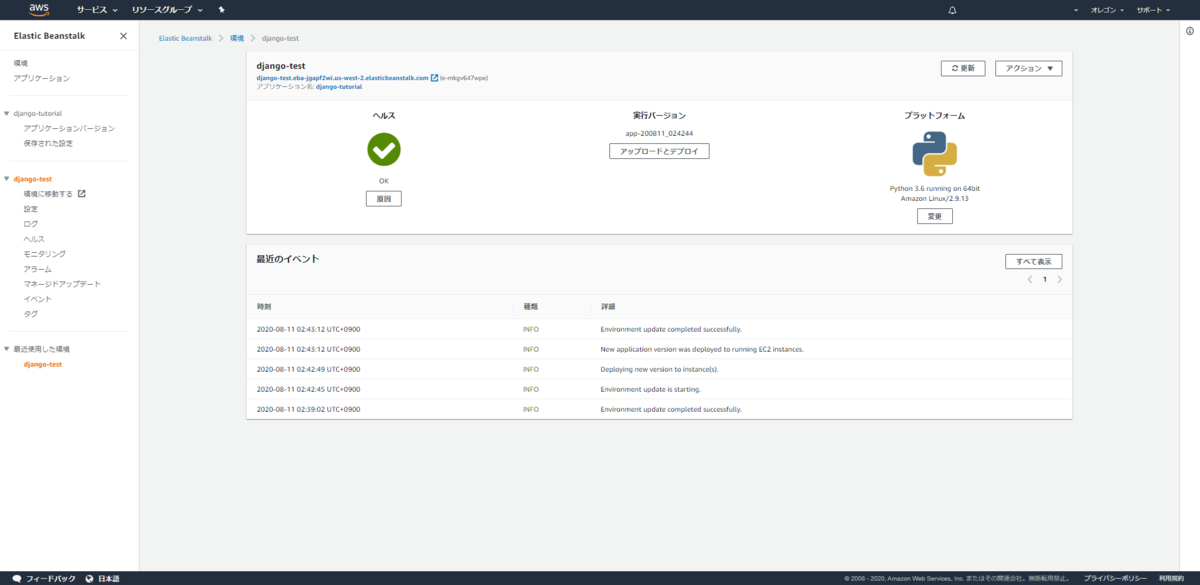Image resolution: width=1200 pixels, height=585 pixels.
Task: Go to previous events page arrow
Action: 1030,280
